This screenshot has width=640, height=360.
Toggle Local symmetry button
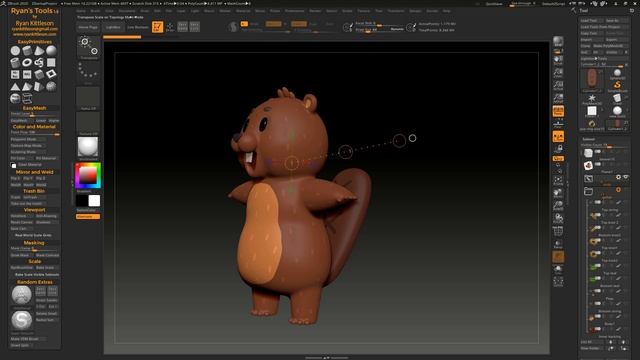click(558, 137)
